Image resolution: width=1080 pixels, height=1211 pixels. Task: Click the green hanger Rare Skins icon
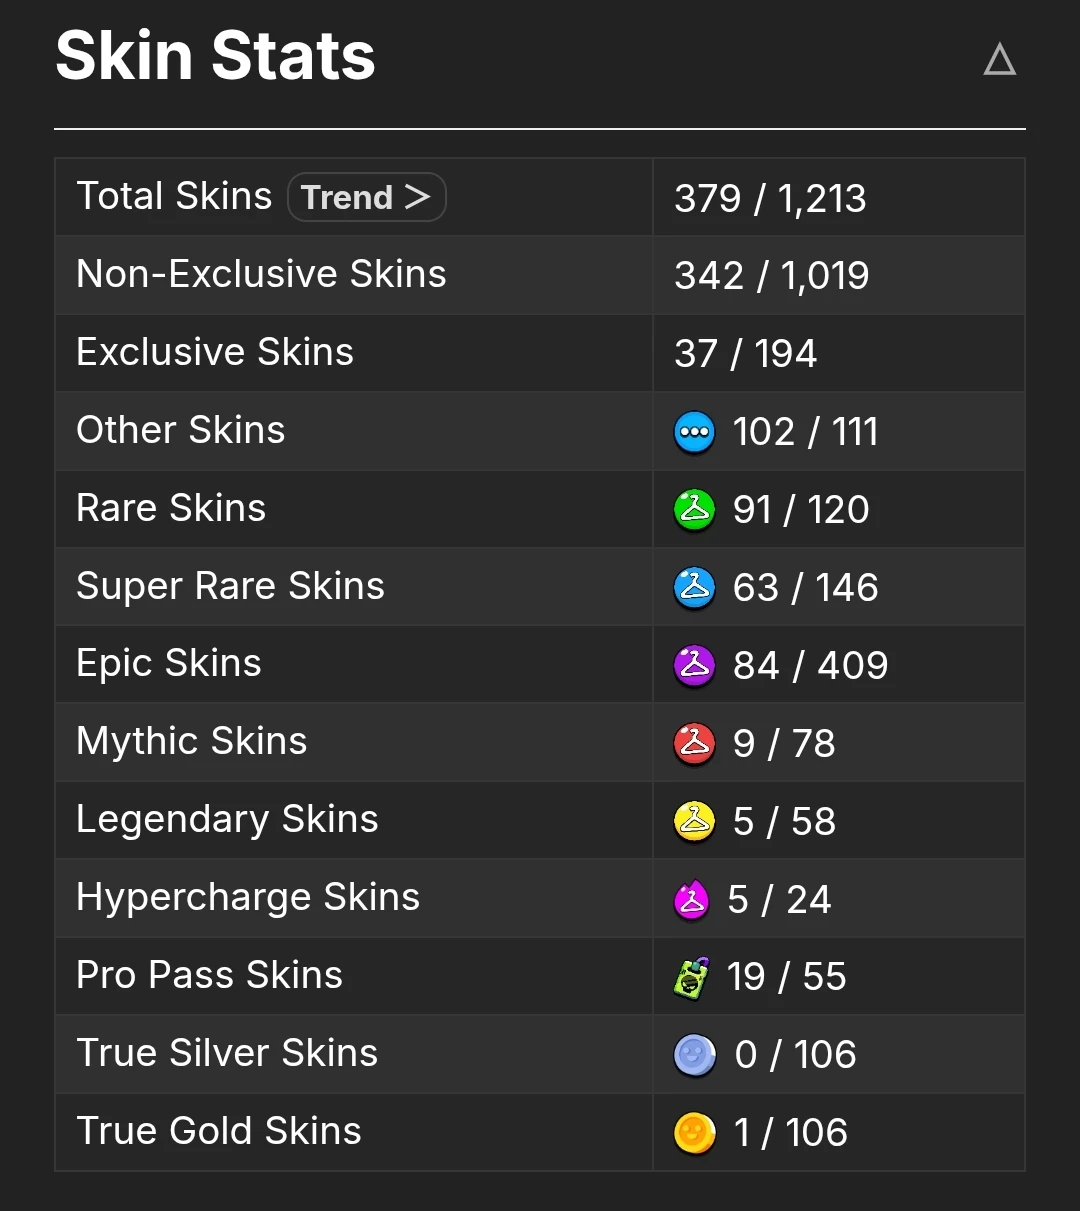coord(695,511)
